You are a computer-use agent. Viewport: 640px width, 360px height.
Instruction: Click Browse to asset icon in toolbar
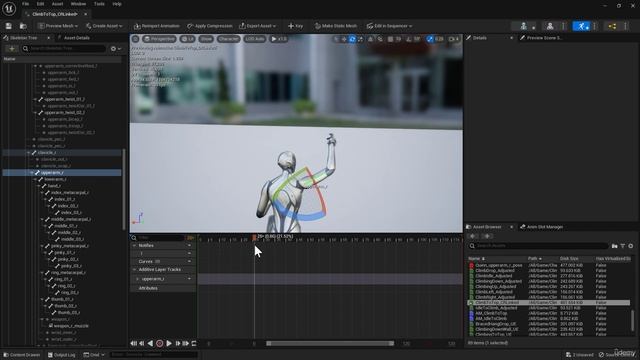(x=23, y=26)
